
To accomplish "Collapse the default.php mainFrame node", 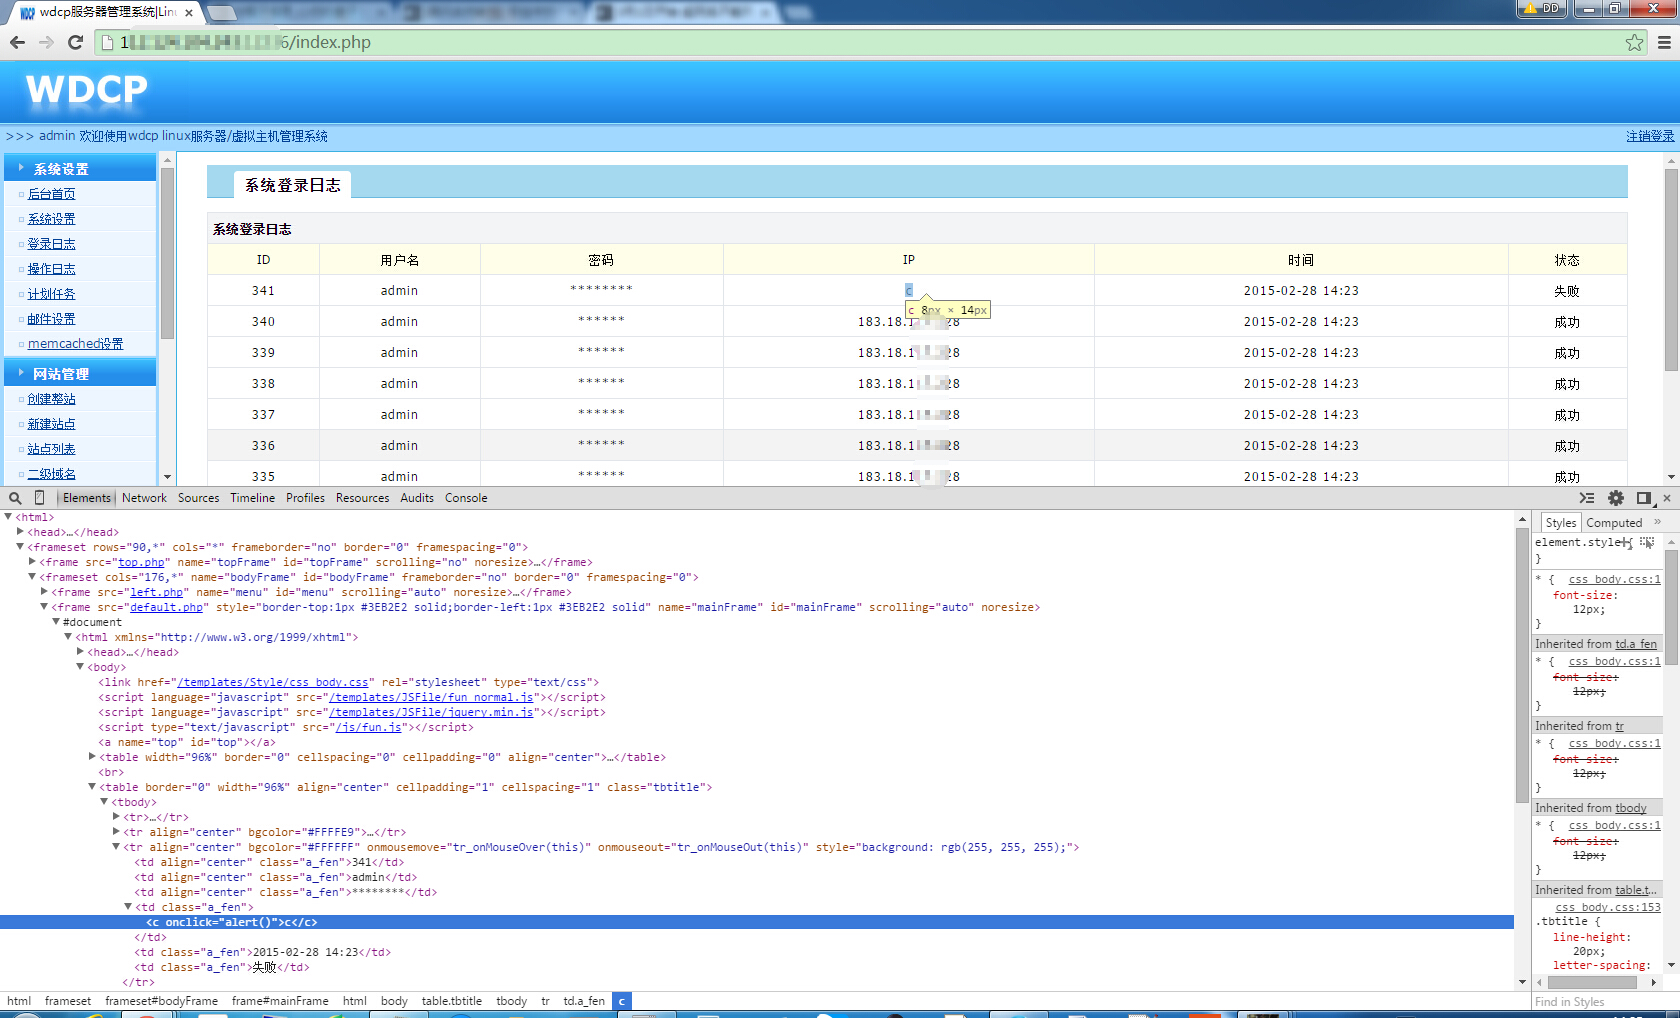I will pyautogui.click(x=44, y=607).
